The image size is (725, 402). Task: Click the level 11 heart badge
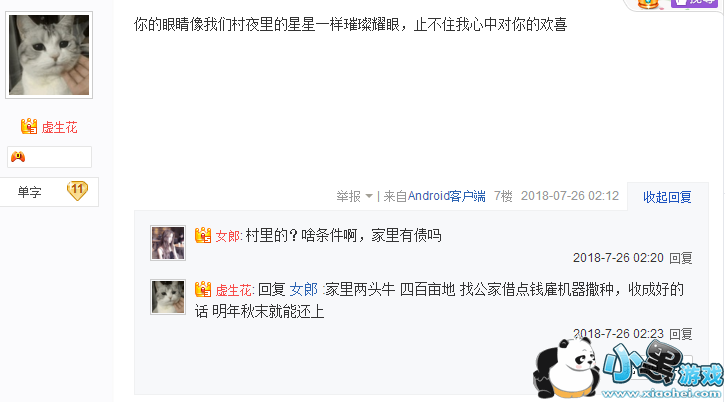coord(77,190)
